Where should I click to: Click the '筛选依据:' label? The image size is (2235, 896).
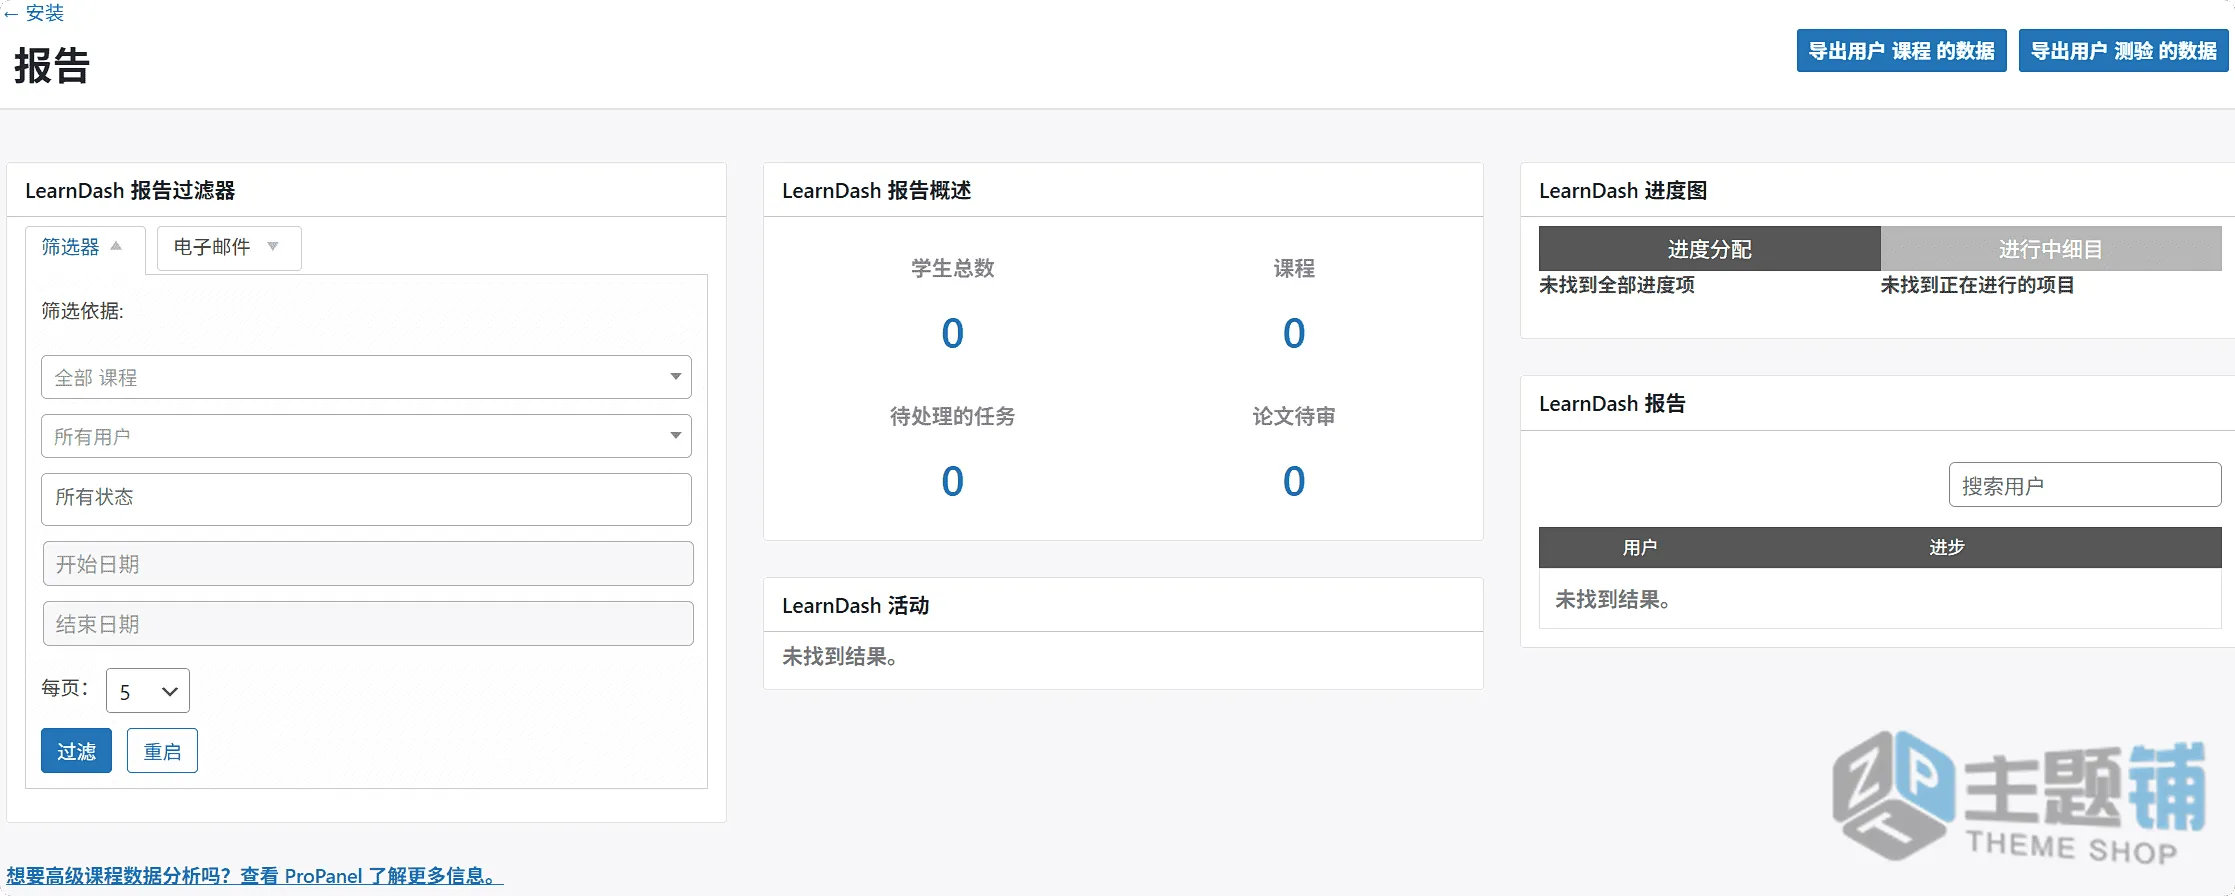(x=82, y=311)
